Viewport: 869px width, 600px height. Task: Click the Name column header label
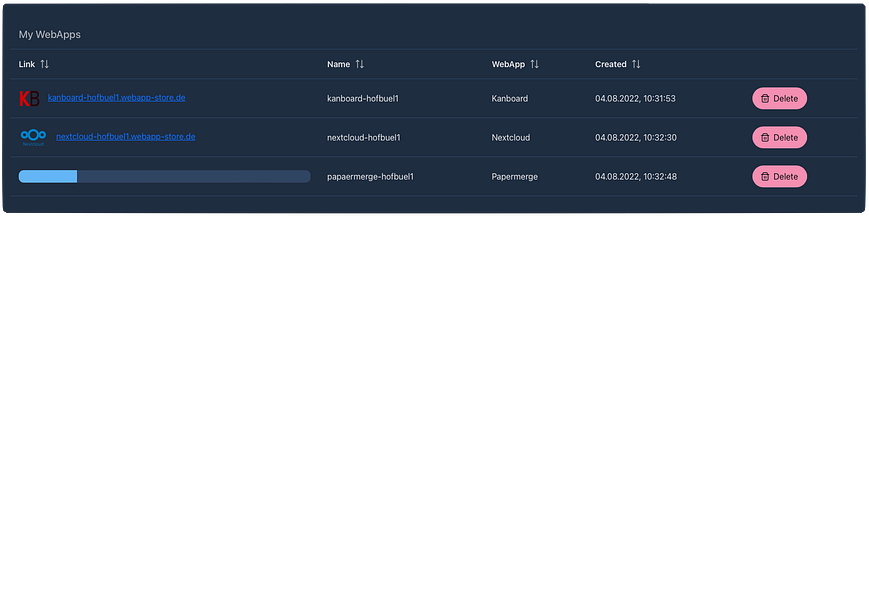click(x=339, y=64)
